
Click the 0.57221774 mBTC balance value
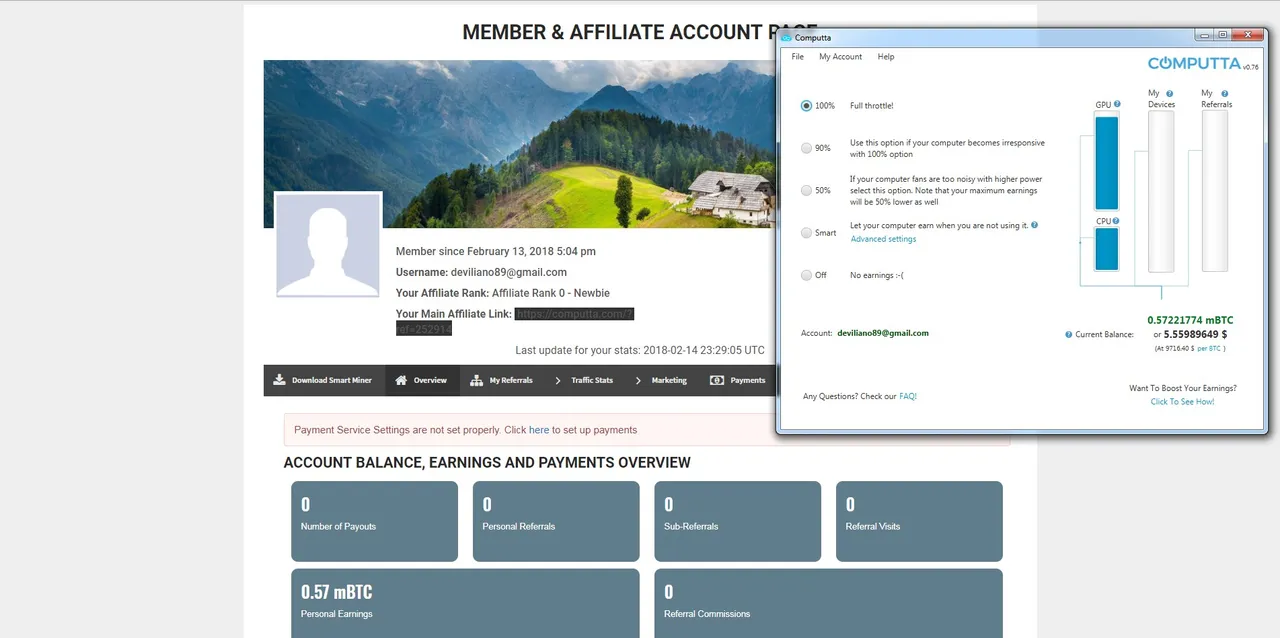[1190, 320]
